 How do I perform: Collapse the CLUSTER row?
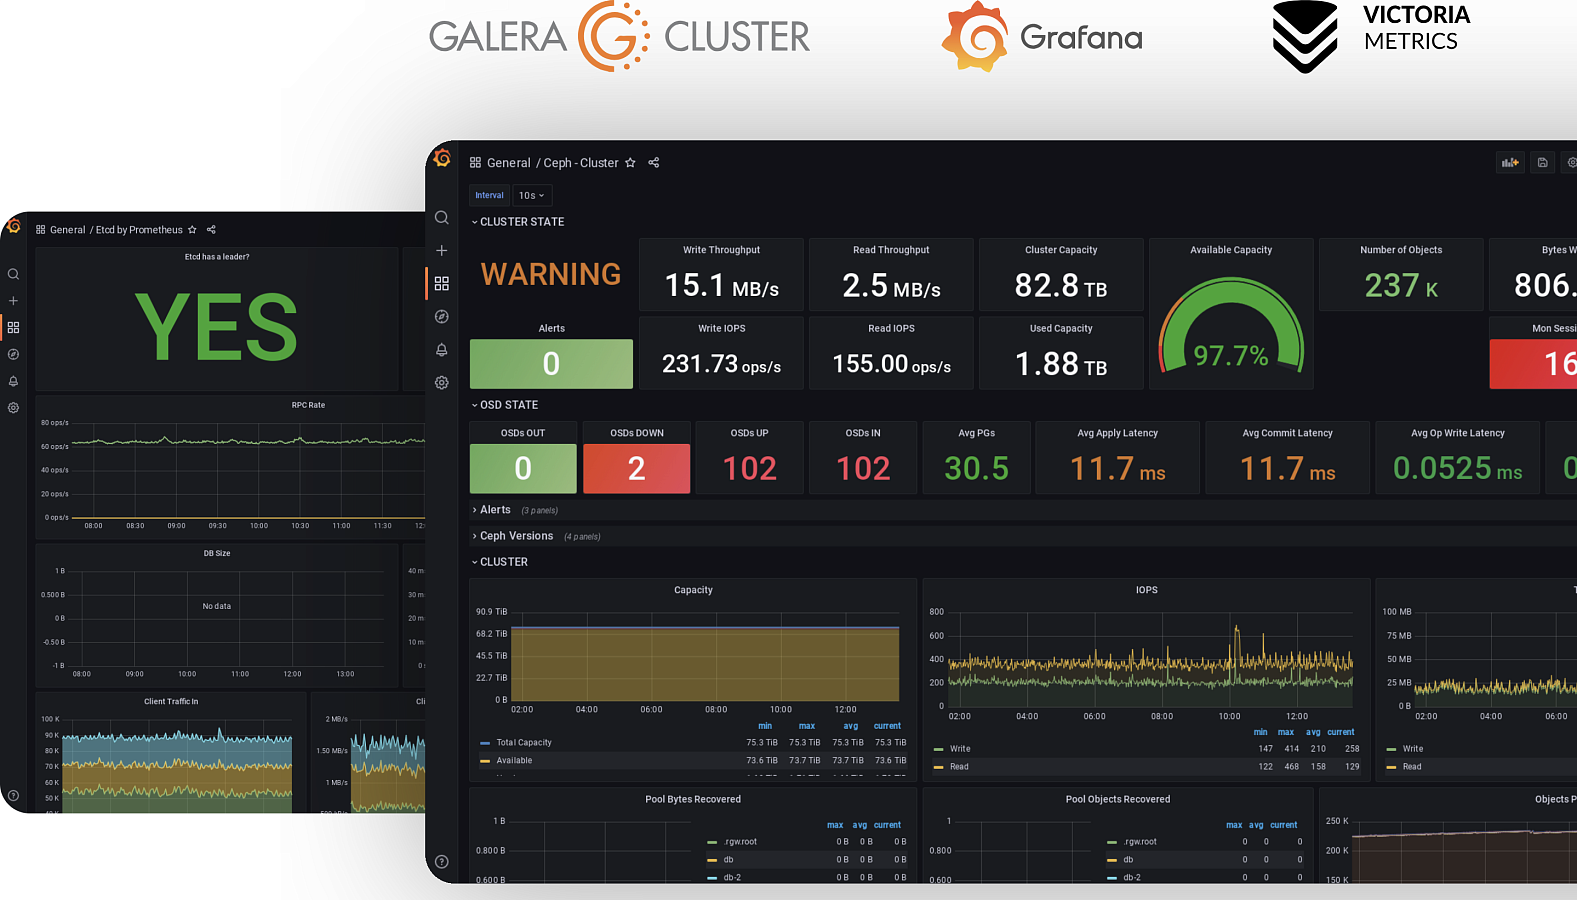[x=500, y=562]
